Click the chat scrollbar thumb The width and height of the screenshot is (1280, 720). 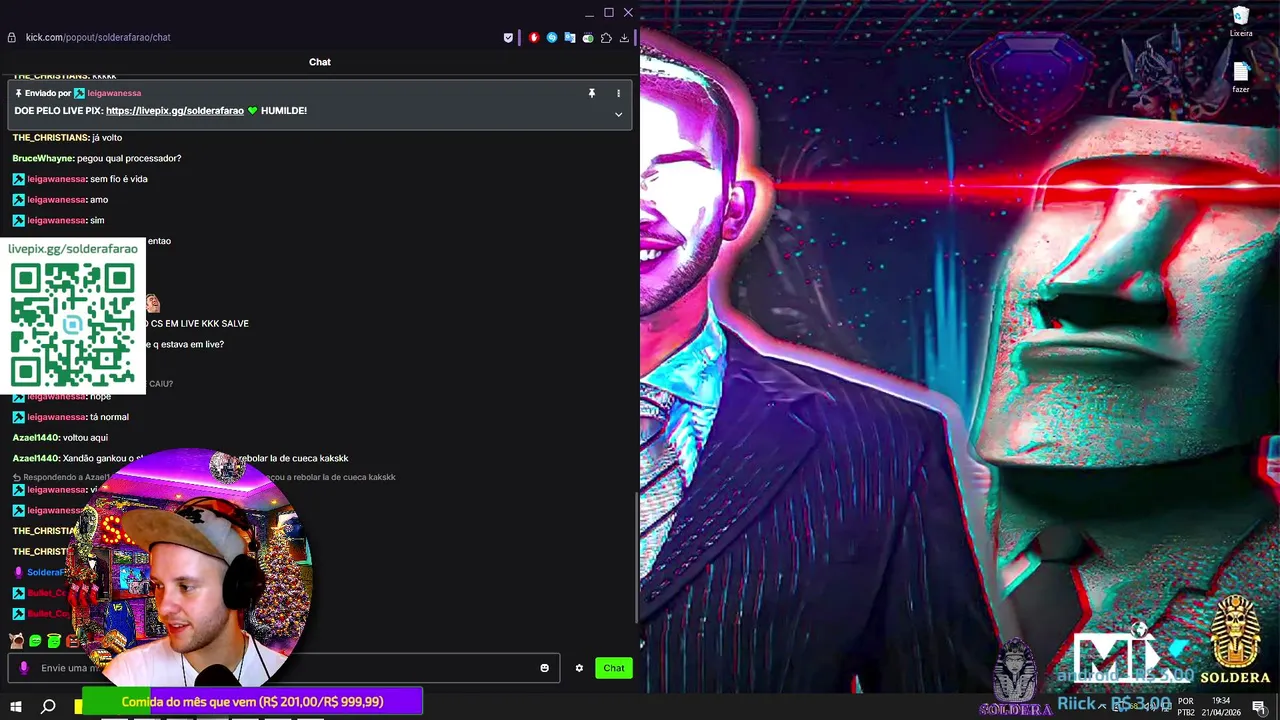638,558
